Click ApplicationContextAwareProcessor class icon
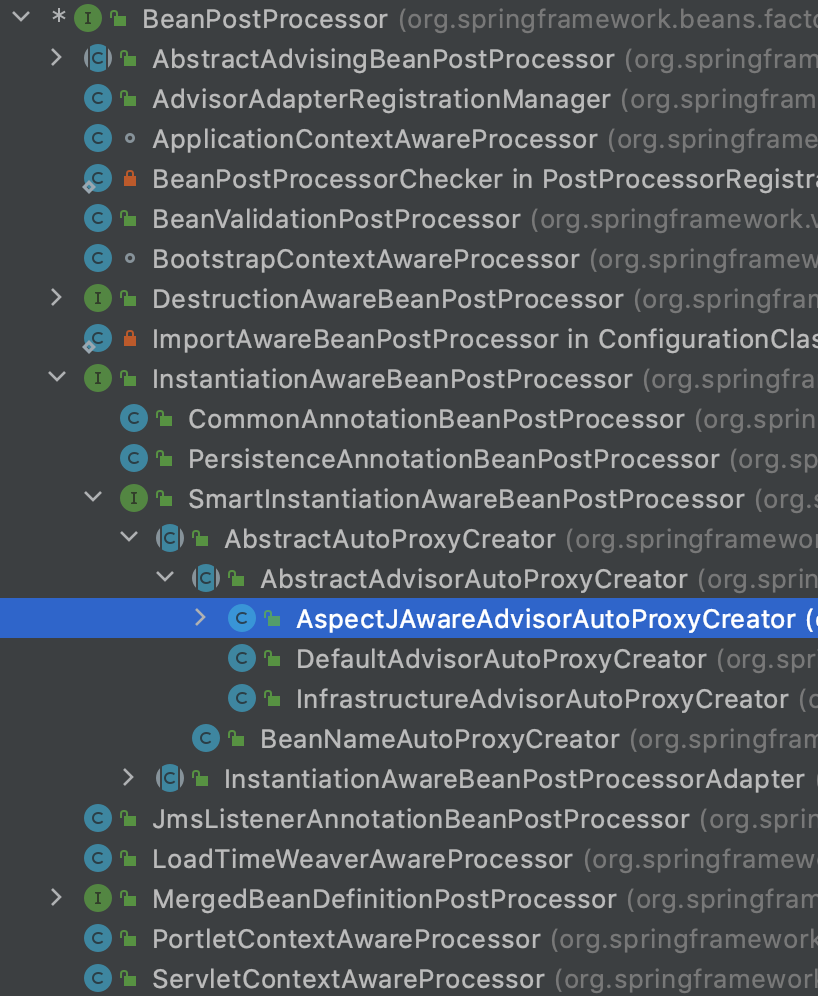818x996 pixels. 98,138
